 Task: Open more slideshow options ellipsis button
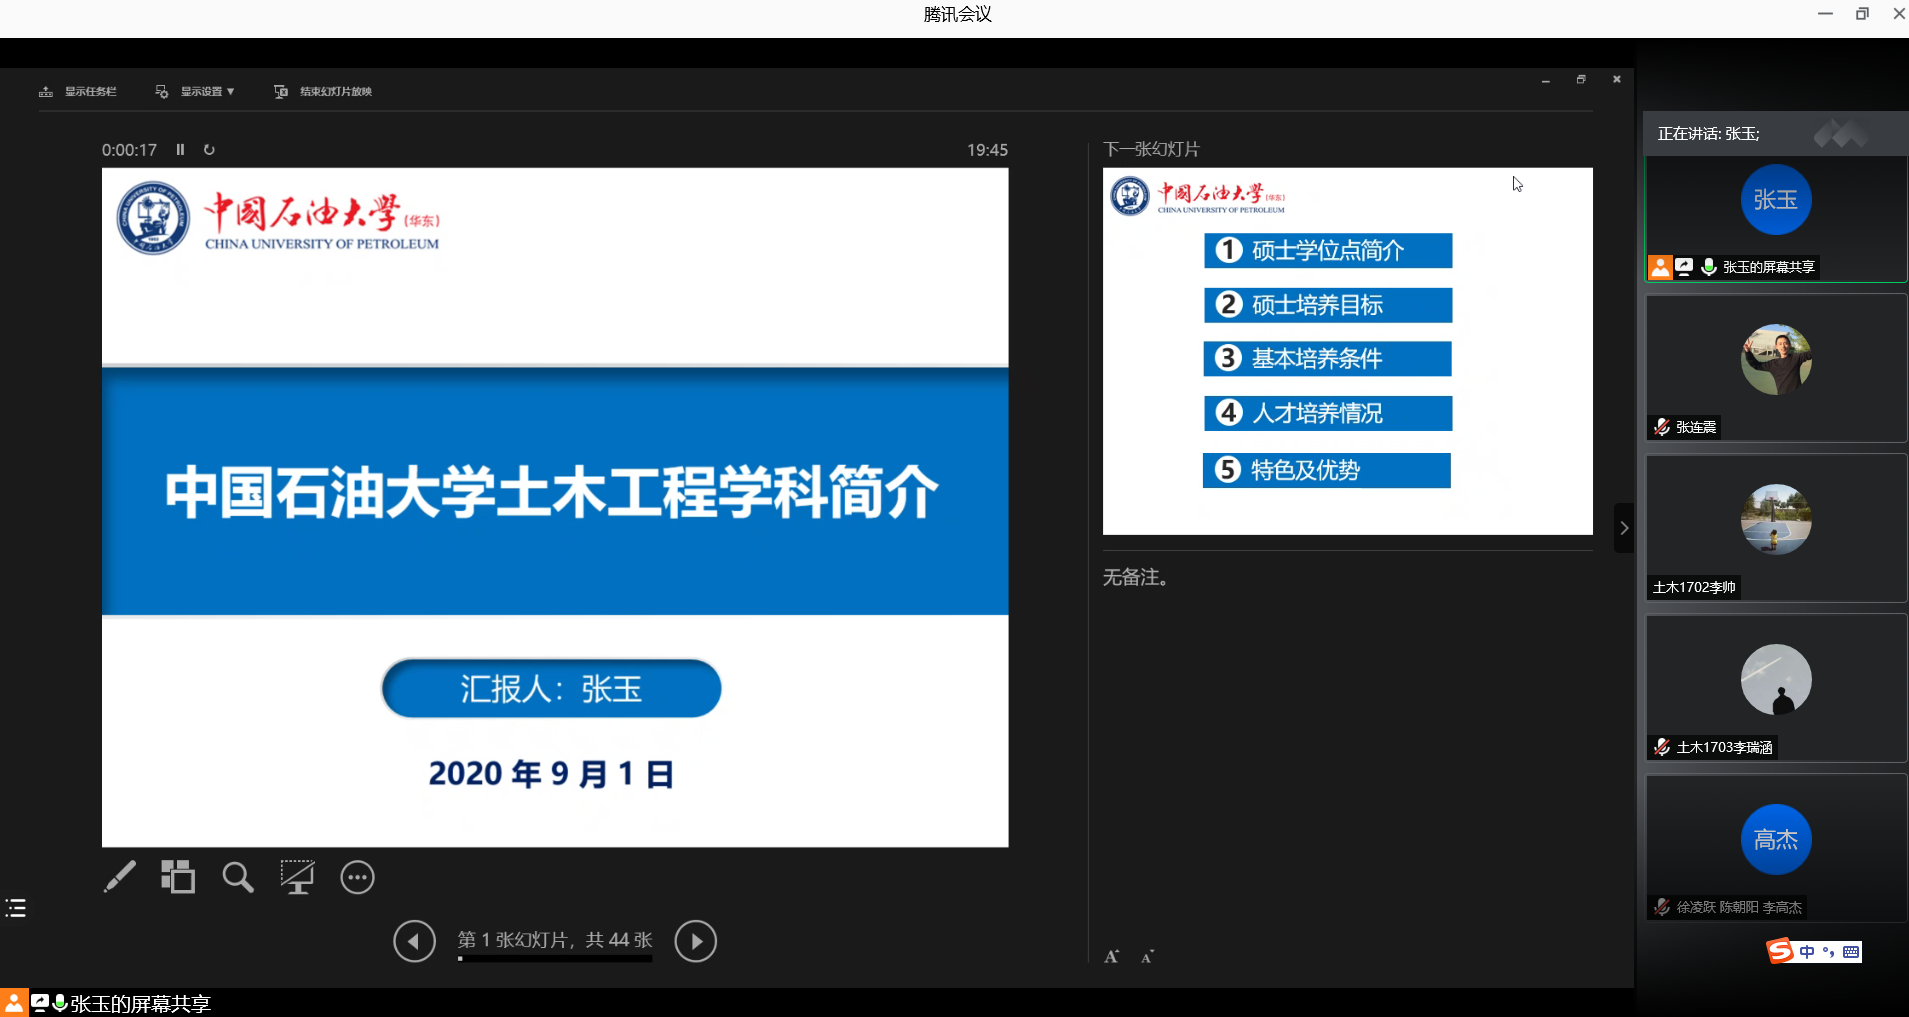click(357, 877)
